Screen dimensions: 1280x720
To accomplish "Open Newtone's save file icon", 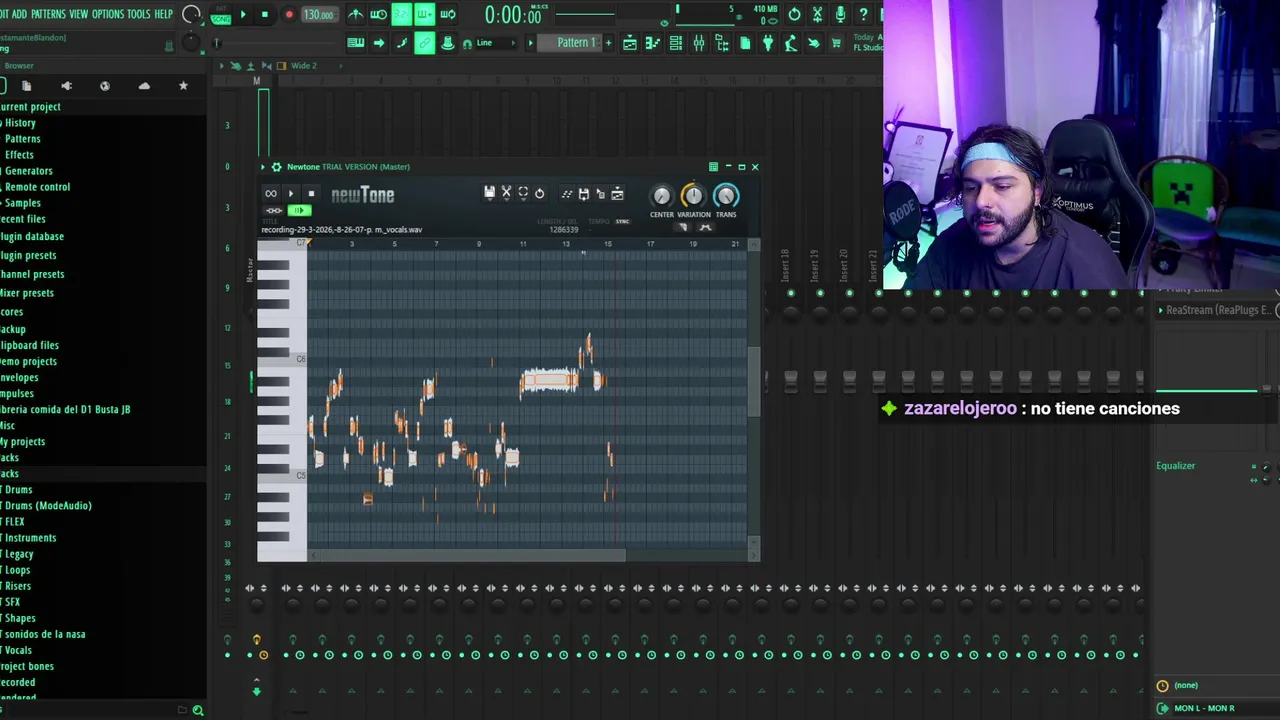I will 489,193.
